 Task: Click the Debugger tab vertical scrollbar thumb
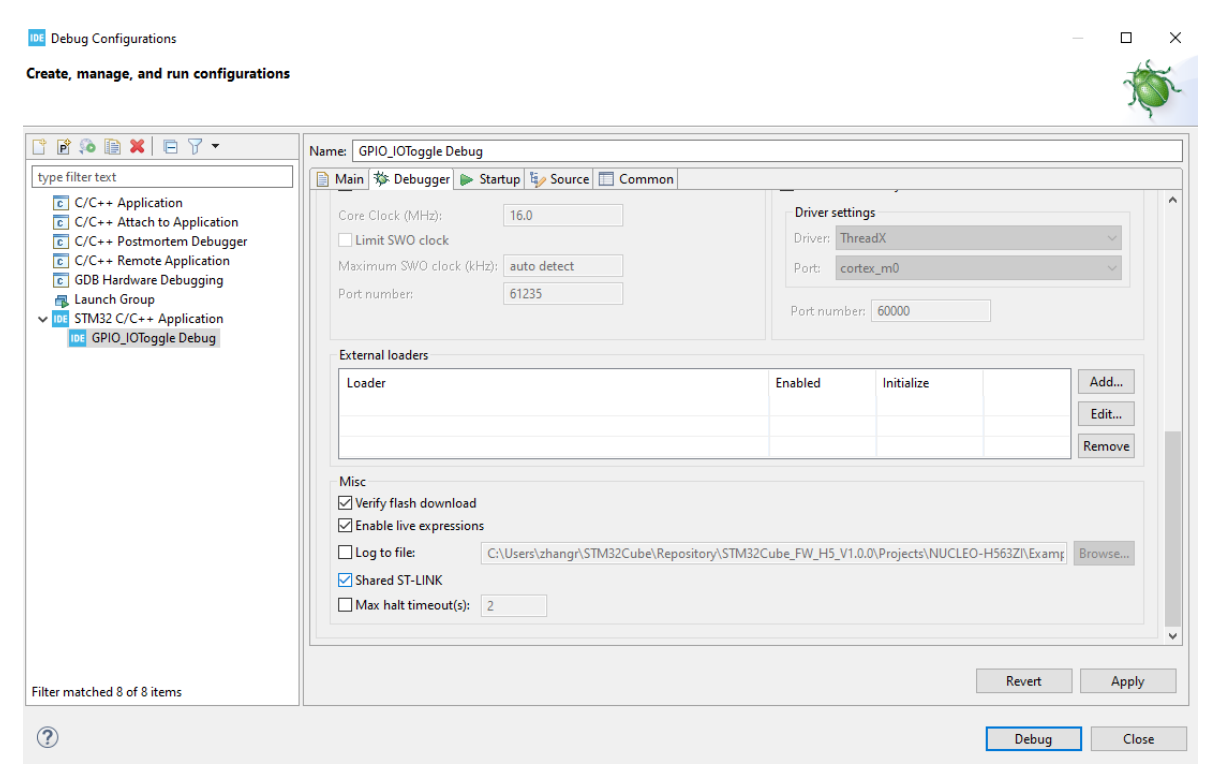tap(1173, 528)
